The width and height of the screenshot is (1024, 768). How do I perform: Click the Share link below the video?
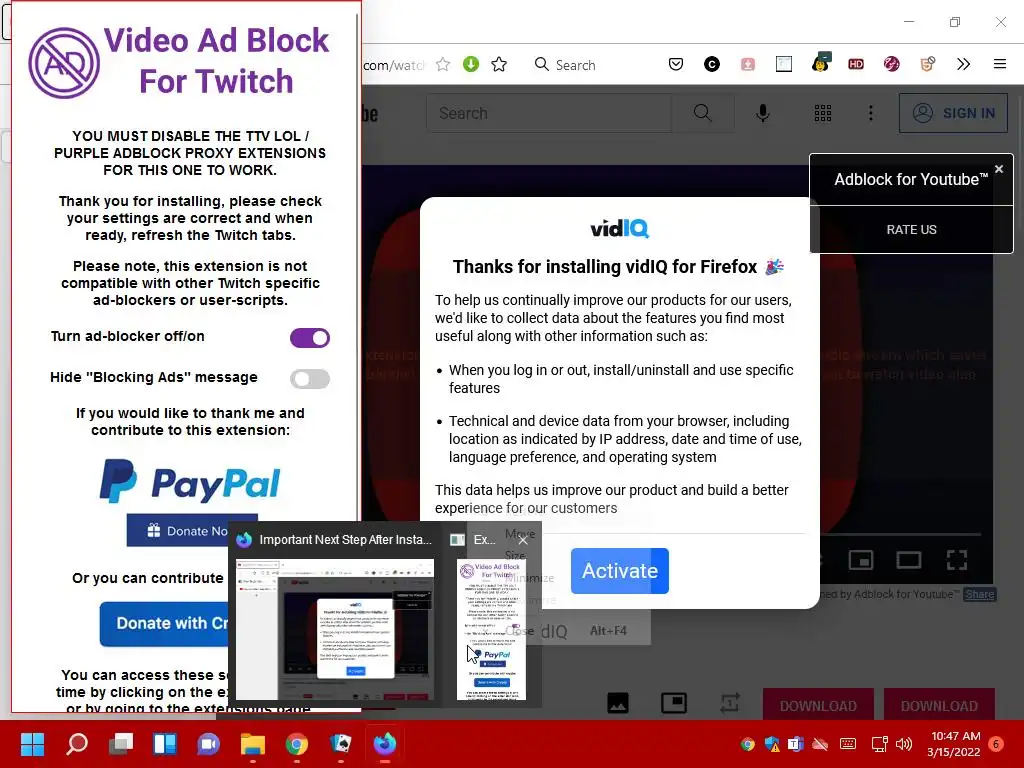coord(980,594)
